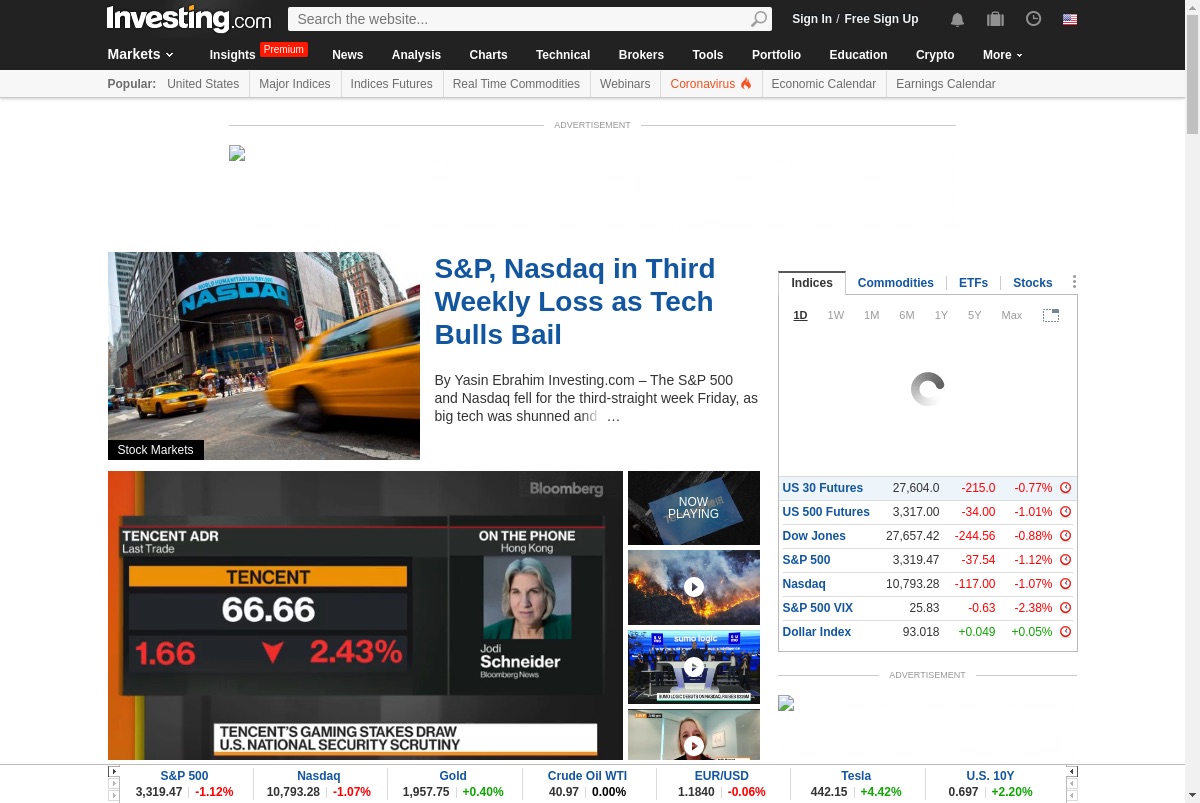Open the Technical menu
This screenshot has width=1200, height=803.
563,55
